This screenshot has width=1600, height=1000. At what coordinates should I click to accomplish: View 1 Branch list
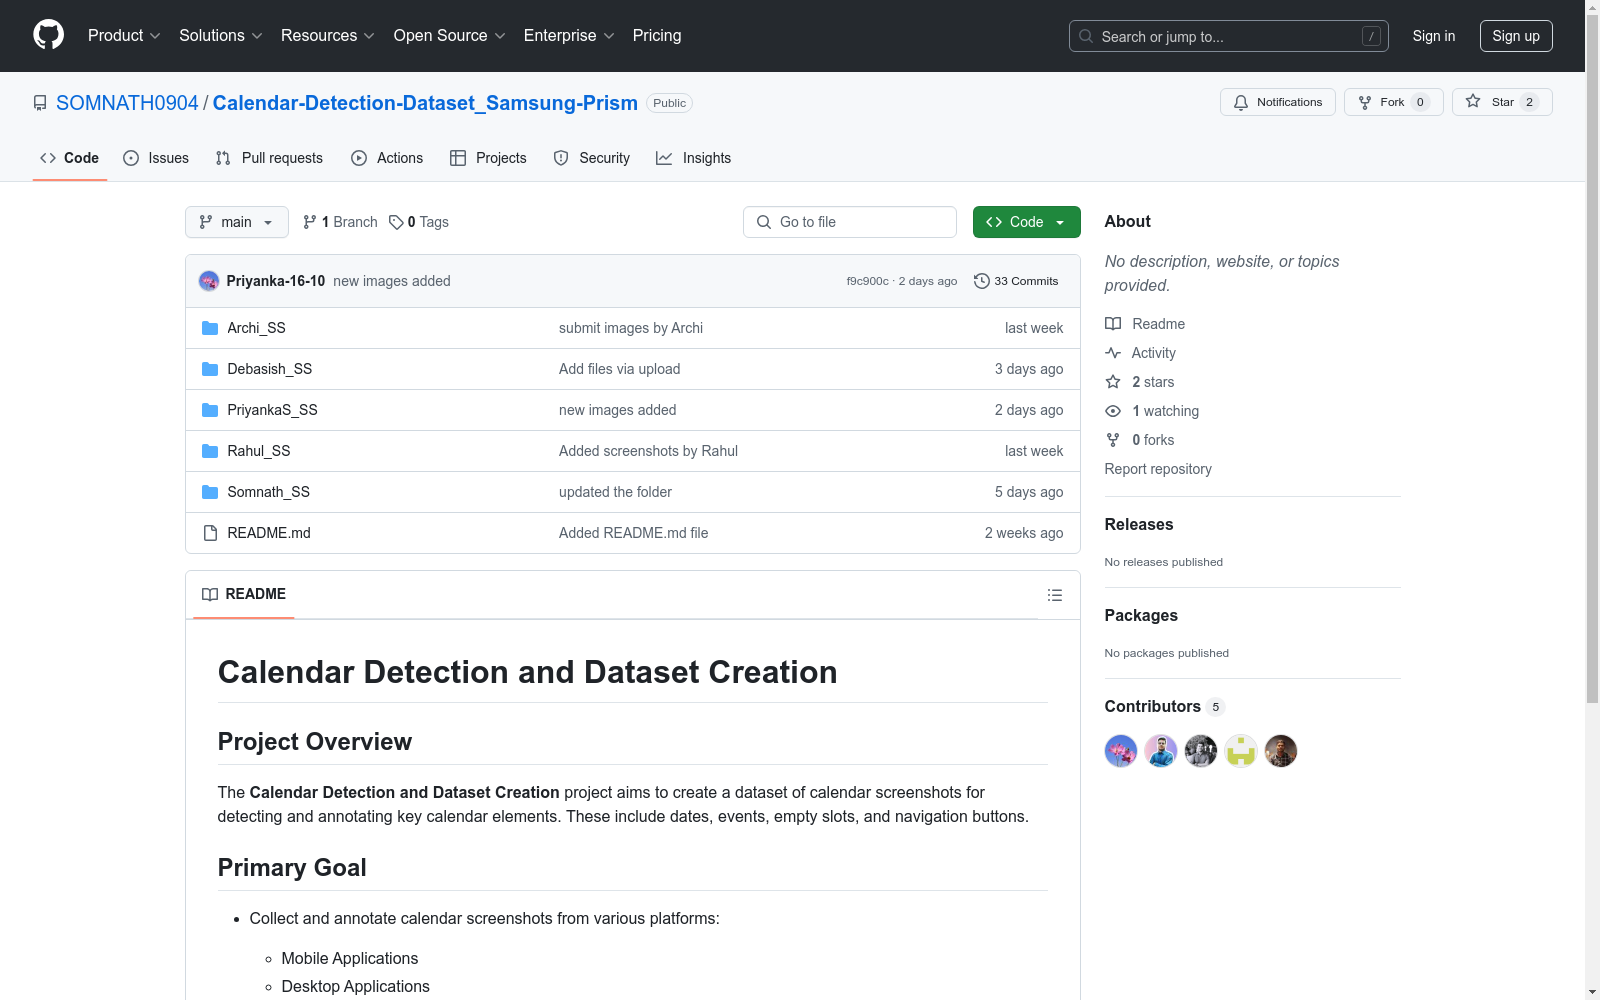tap(340, 222)
